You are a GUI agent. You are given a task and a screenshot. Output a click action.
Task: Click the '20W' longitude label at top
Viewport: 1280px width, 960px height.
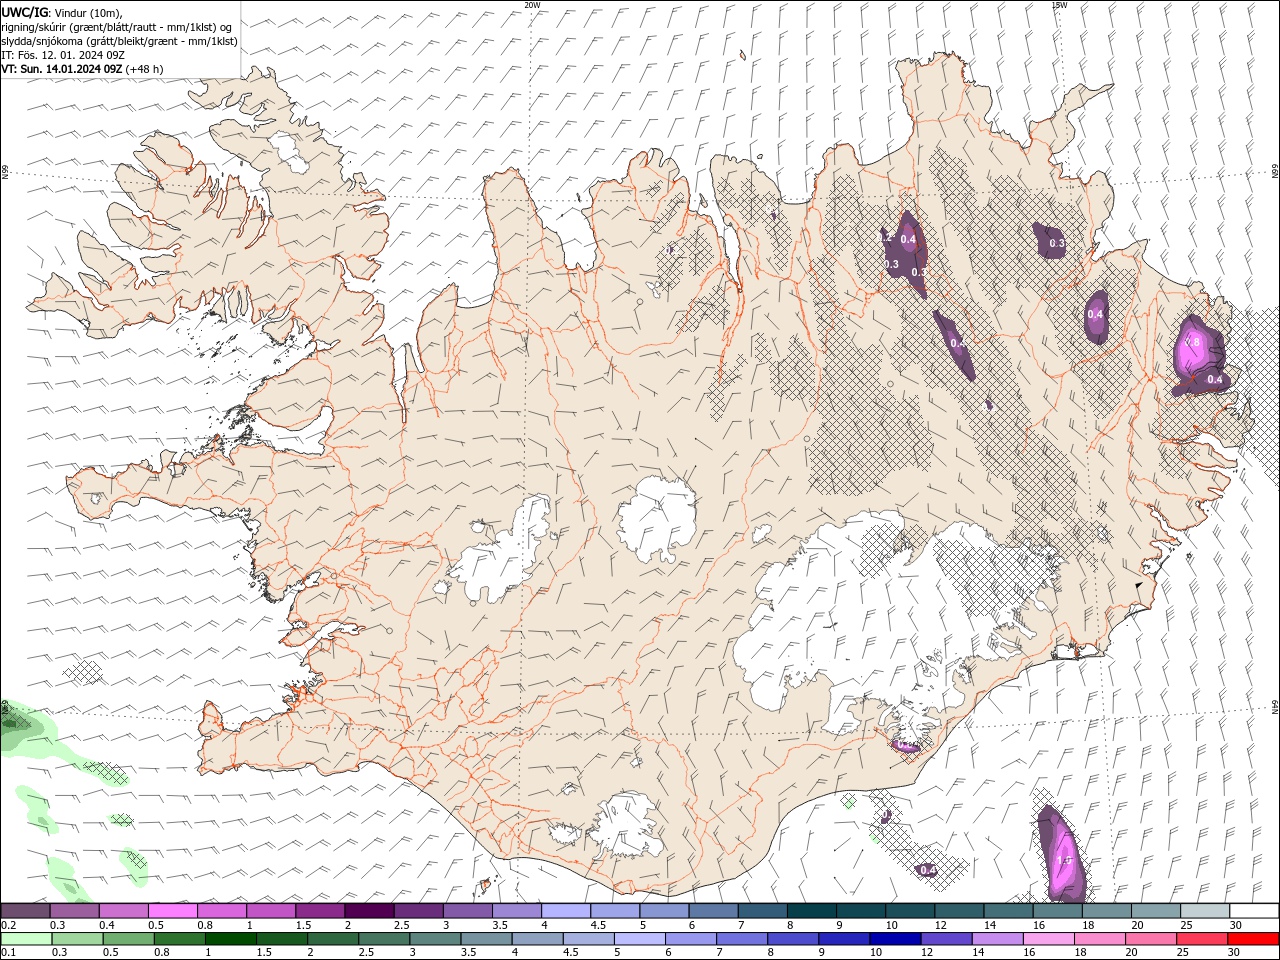click(532, 5)
